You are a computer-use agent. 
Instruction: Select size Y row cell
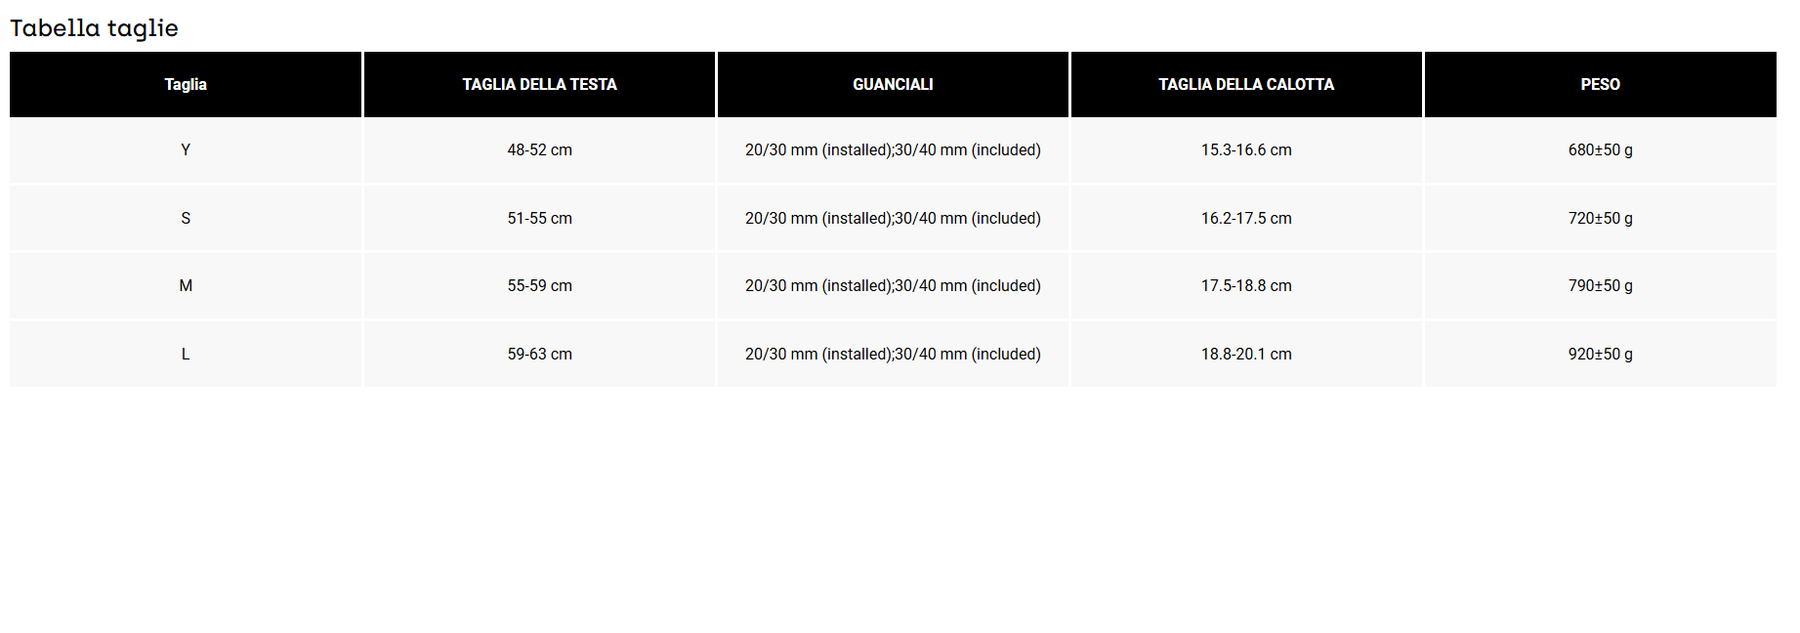(186, 150)
